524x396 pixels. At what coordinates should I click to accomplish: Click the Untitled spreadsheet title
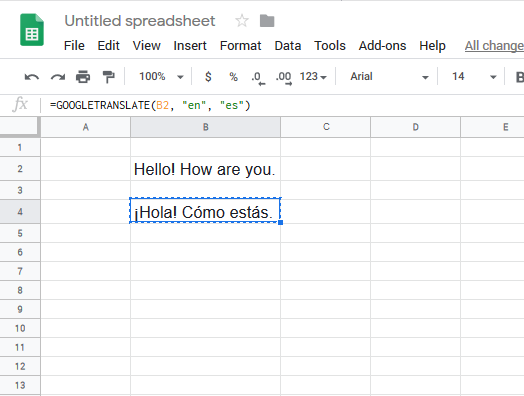(x=140, y=21)
